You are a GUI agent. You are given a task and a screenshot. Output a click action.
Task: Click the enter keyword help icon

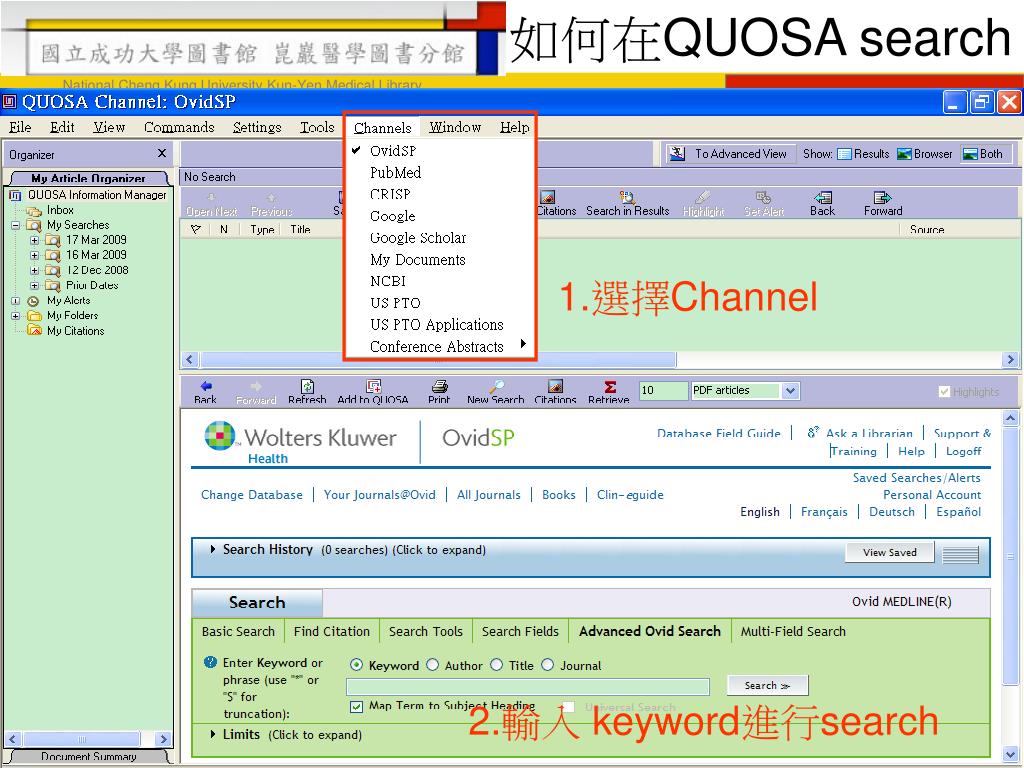(x=210, y=662)
